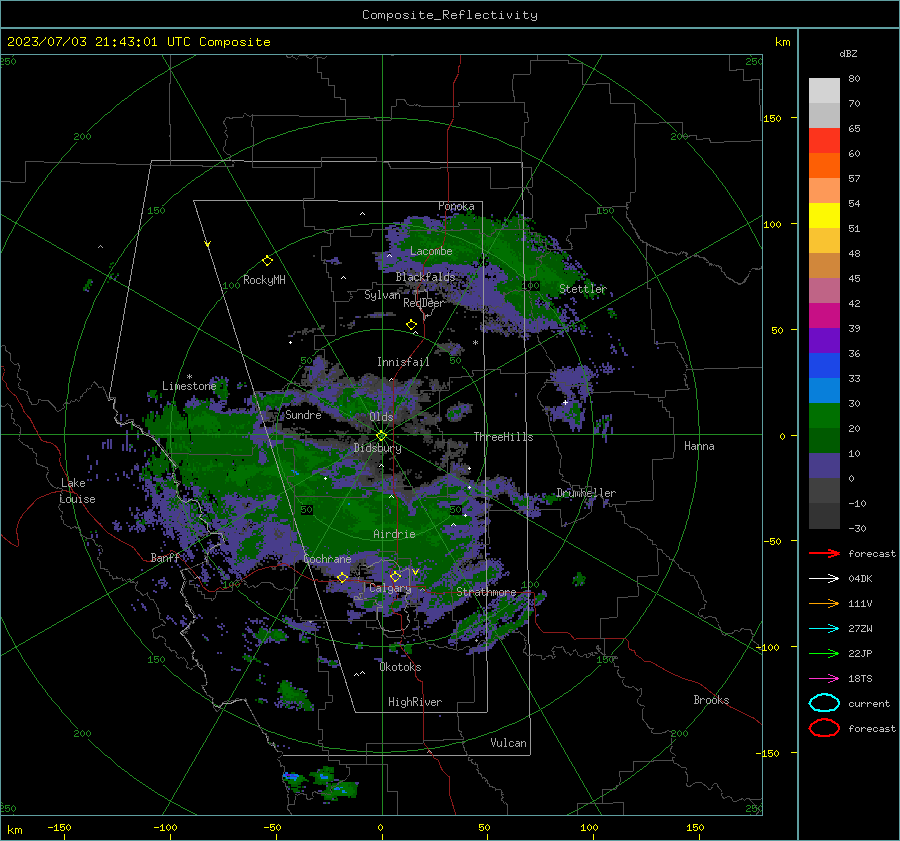Click yellow diamond marker below RedDeer
This screenshot has height=841, width=900.
click(x=412, y=325)
